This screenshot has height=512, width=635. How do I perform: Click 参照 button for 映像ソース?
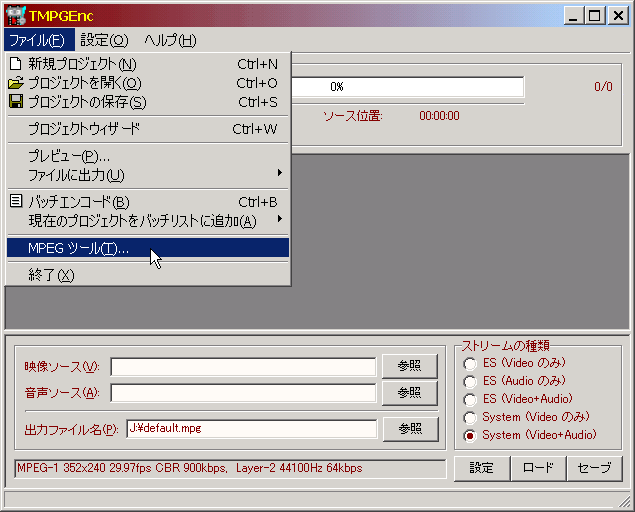pos(409,366)
